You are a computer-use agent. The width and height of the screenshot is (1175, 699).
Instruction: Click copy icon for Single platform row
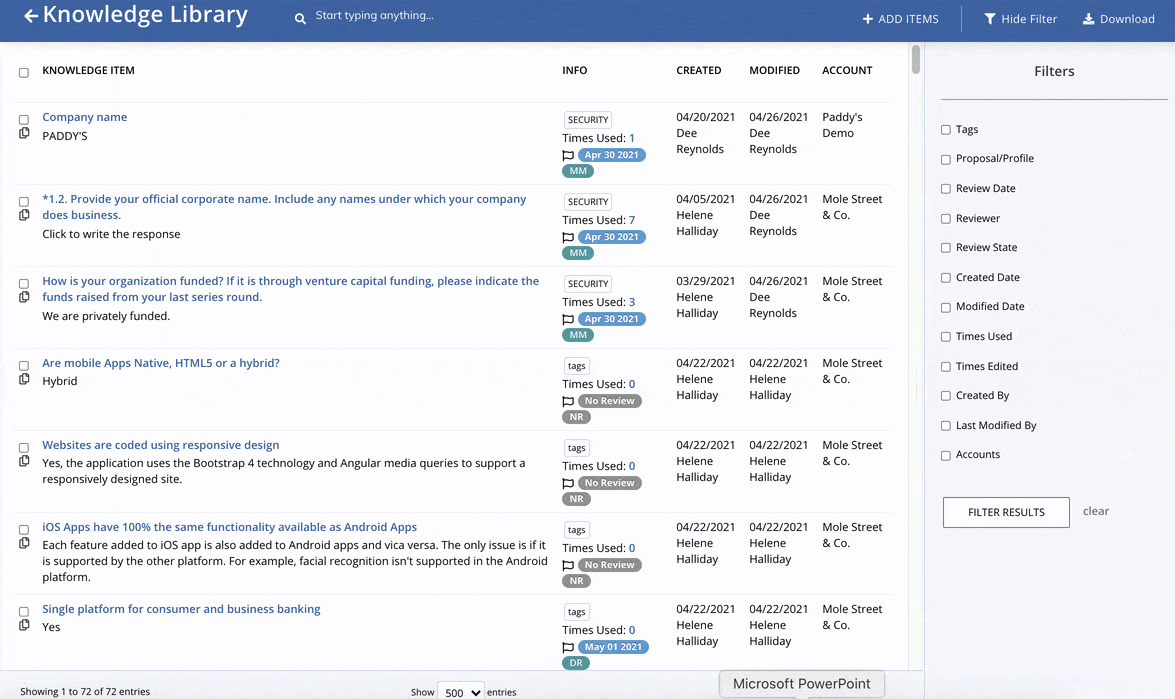coord(24,625)
